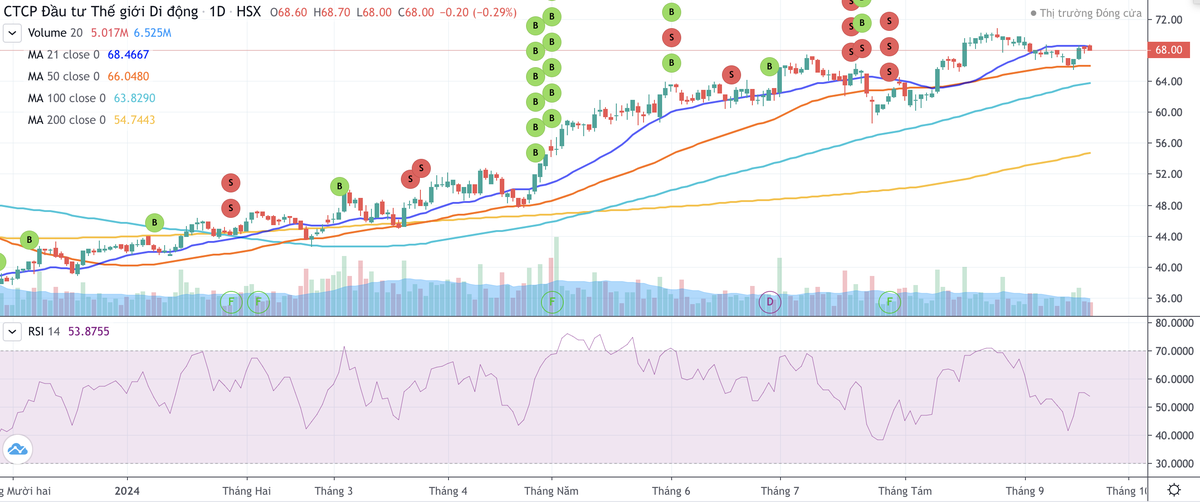Click the first B marker near Tháng Mười hai
Screen dimensions: 1200x502
[x=29, y=240]
